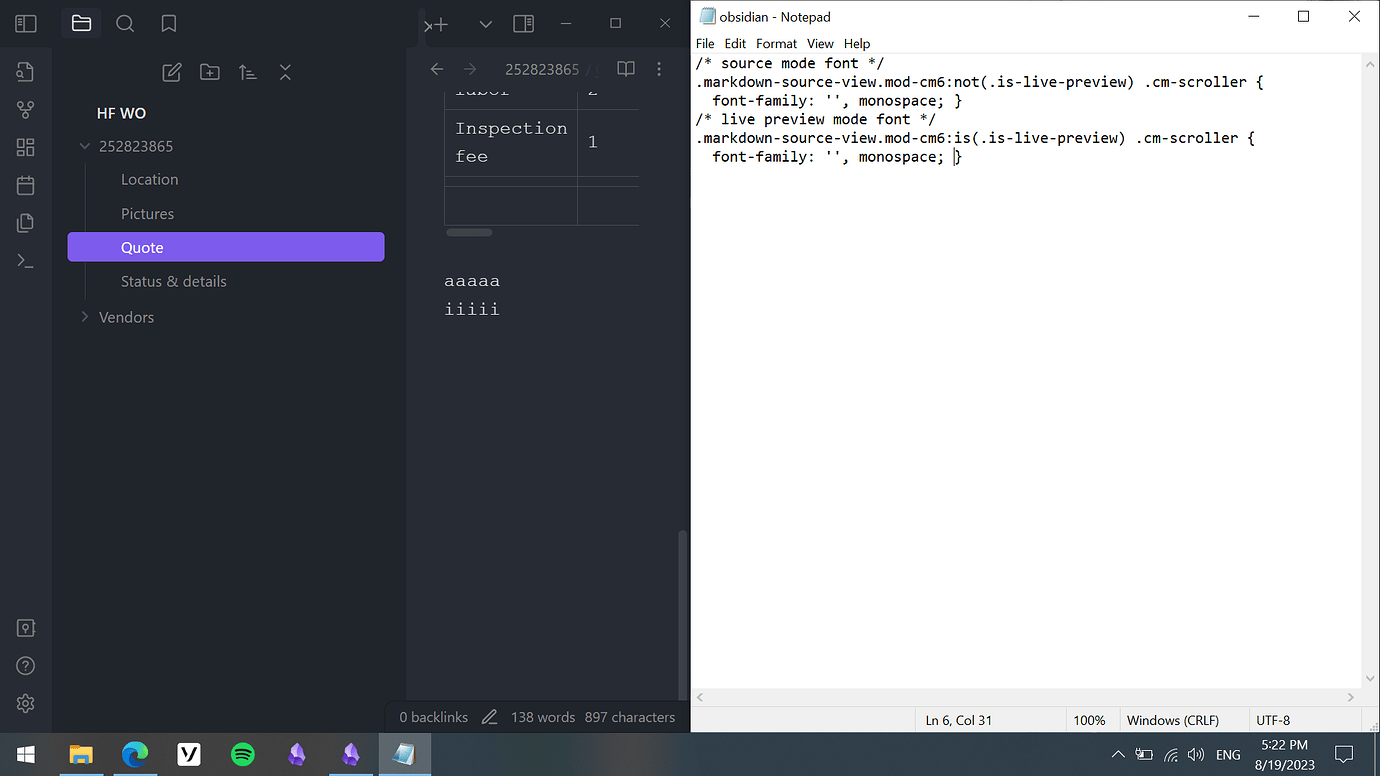
Task: Click the Inspection fee table cell
Action: pyautogui.click(x=511, y=142)
